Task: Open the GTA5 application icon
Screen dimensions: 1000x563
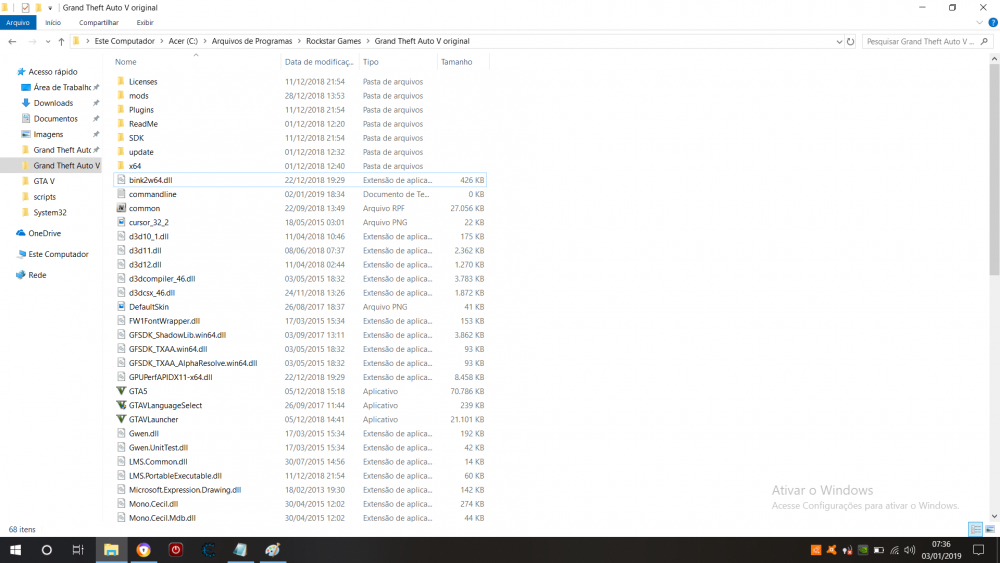Action: (x=121, y=391)
